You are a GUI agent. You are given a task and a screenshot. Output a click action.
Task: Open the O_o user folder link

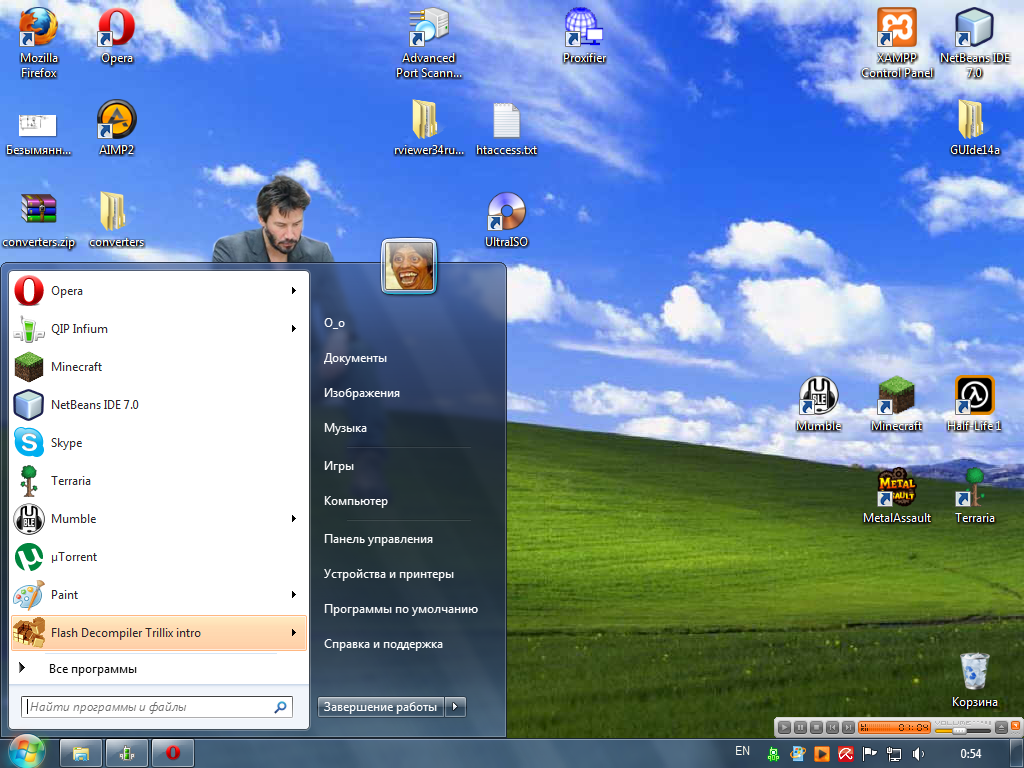click(334, 323)
